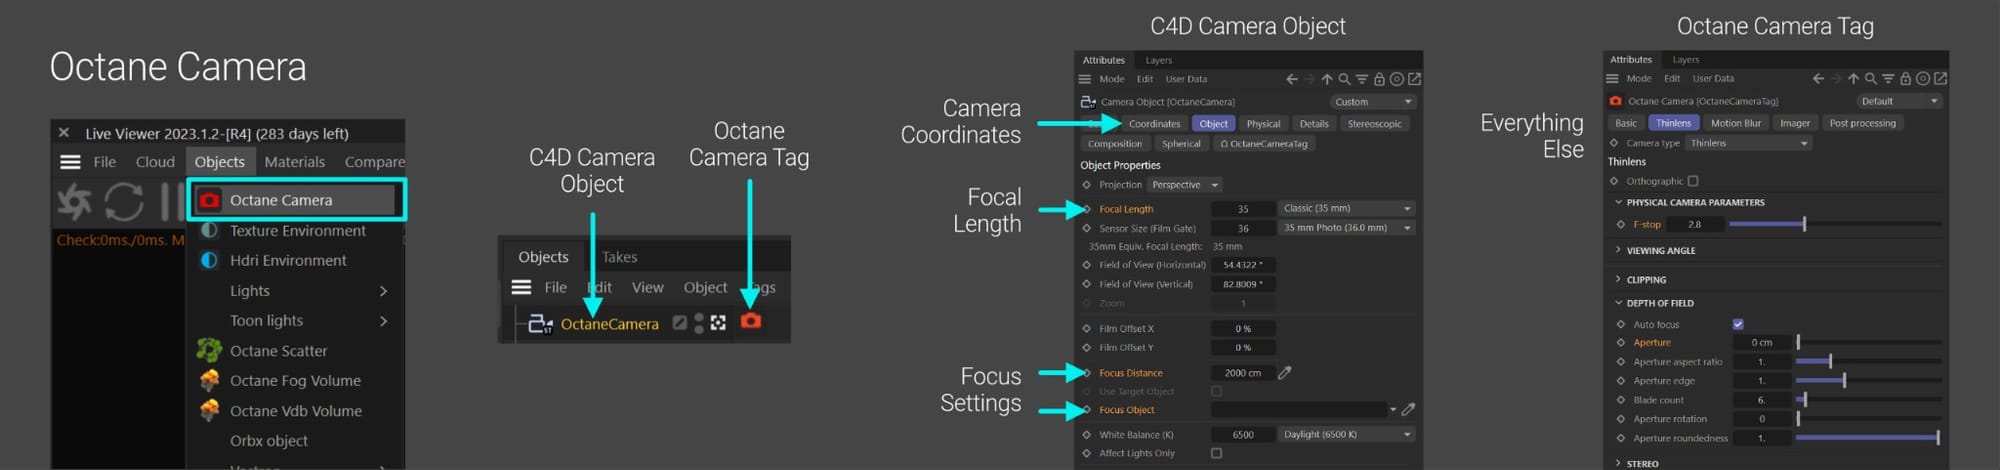Open the Classic (35 mm) focal preset dropdown

click(x=1346, y=209)
